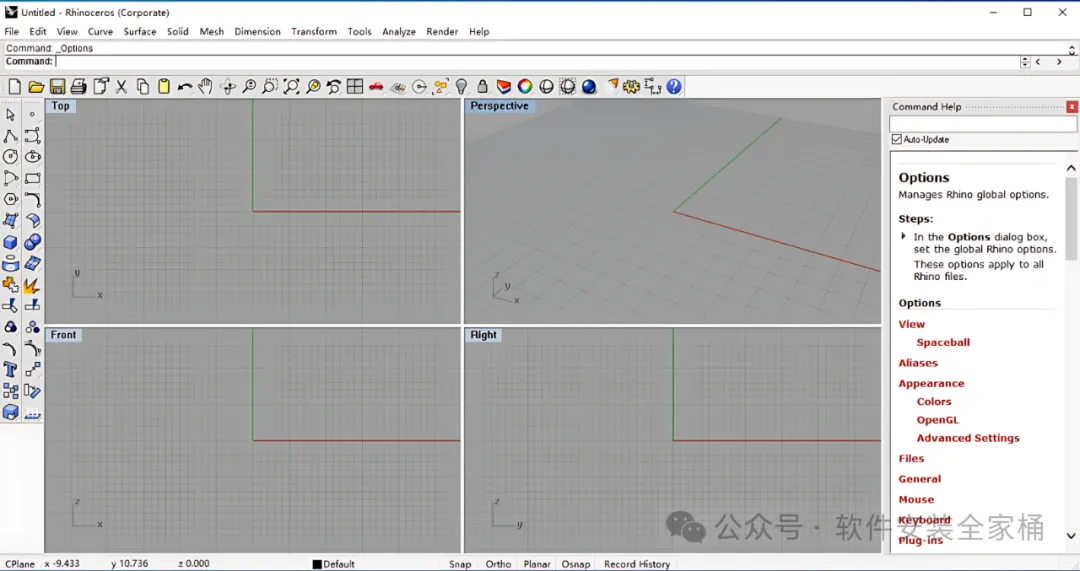Open the Curve menu

click(x=100, y=32)
